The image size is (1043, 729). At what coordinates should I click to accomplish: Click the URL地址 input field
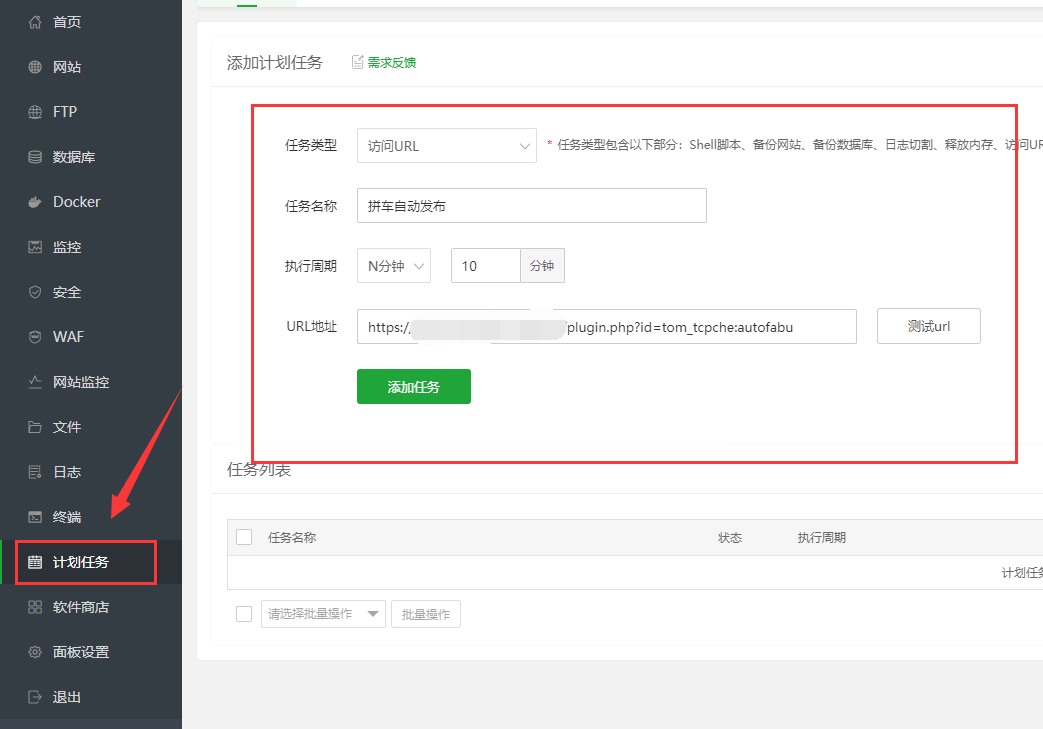[607, 327]
